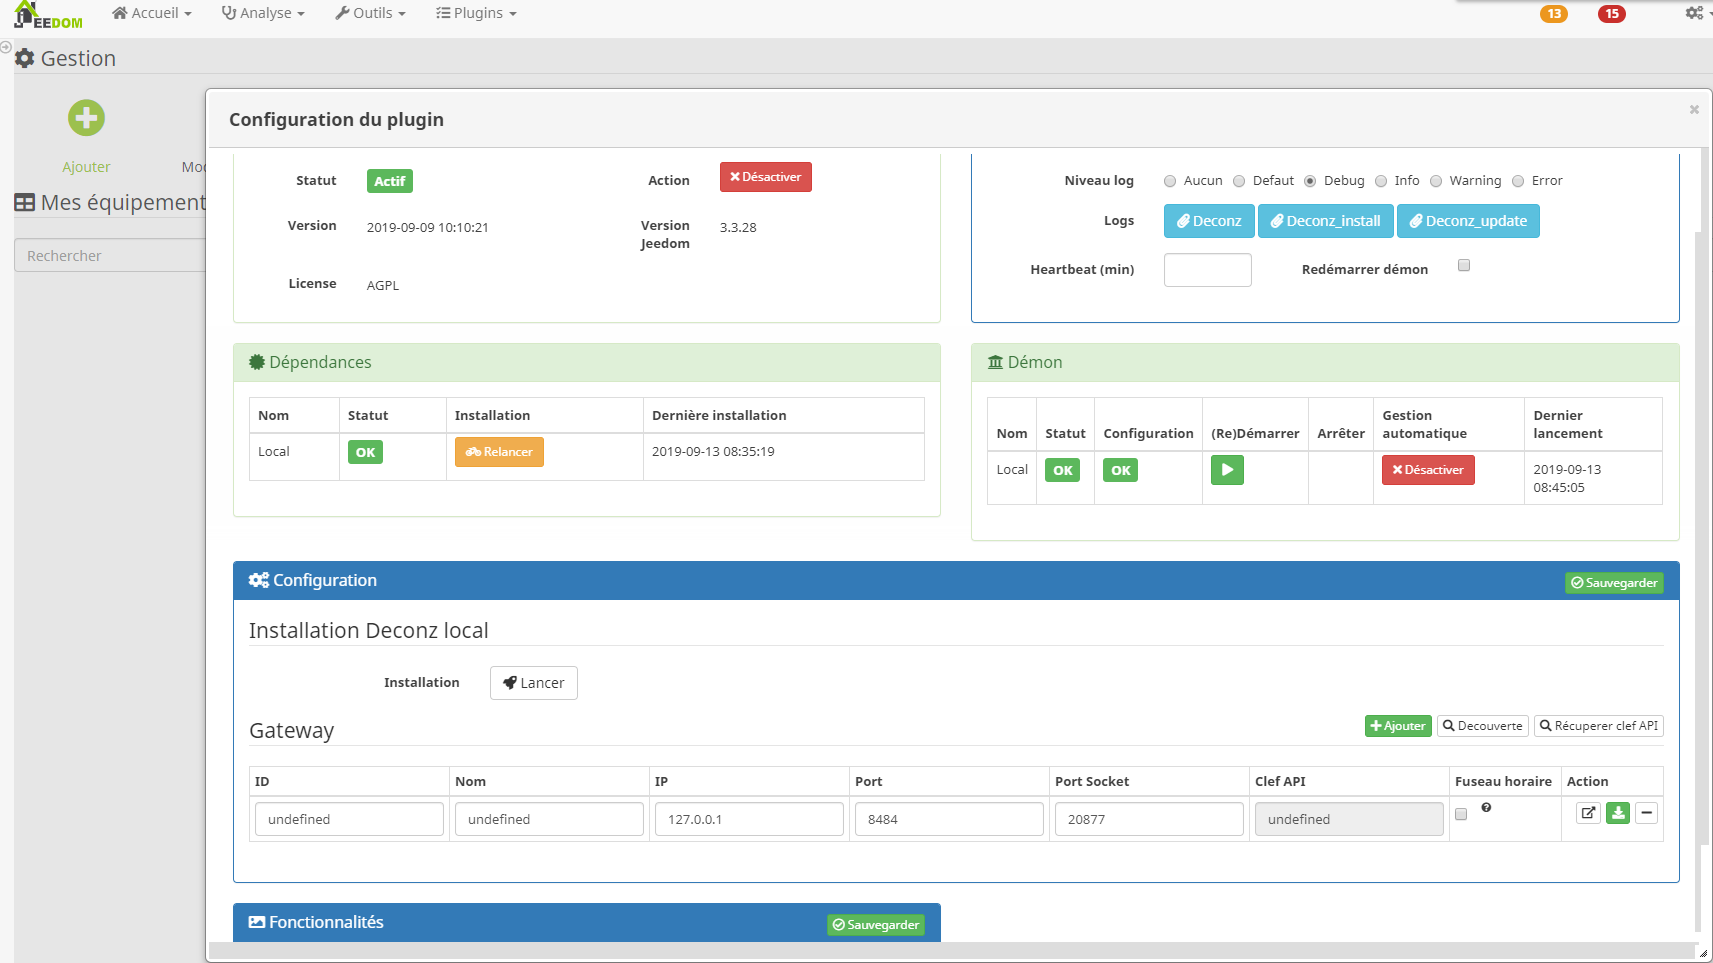Add a gateway with the Ajouter button
The height and width of the screenshot is (963, 1713).
(1398, 726)
